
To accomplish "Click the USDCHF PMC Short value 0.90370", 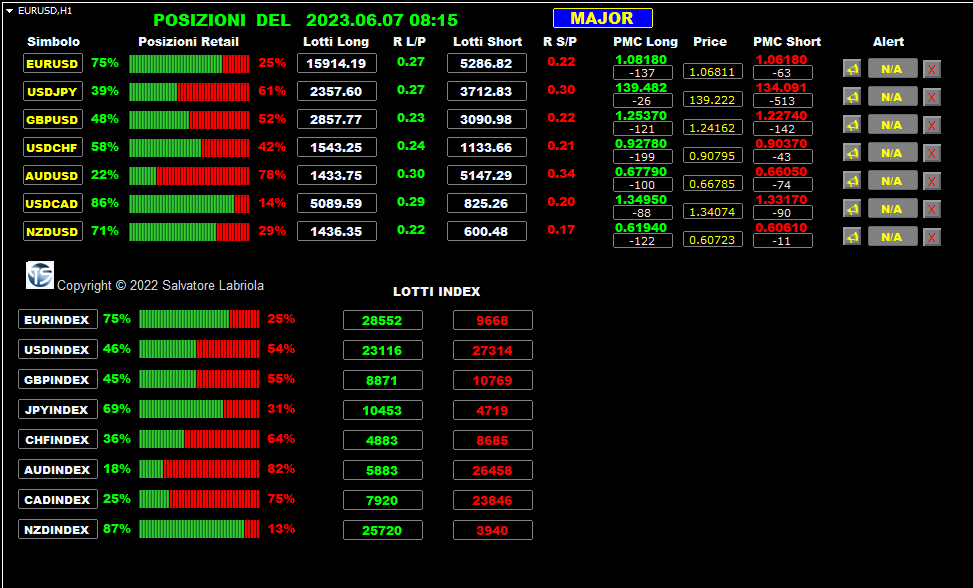I will point(781,143).
